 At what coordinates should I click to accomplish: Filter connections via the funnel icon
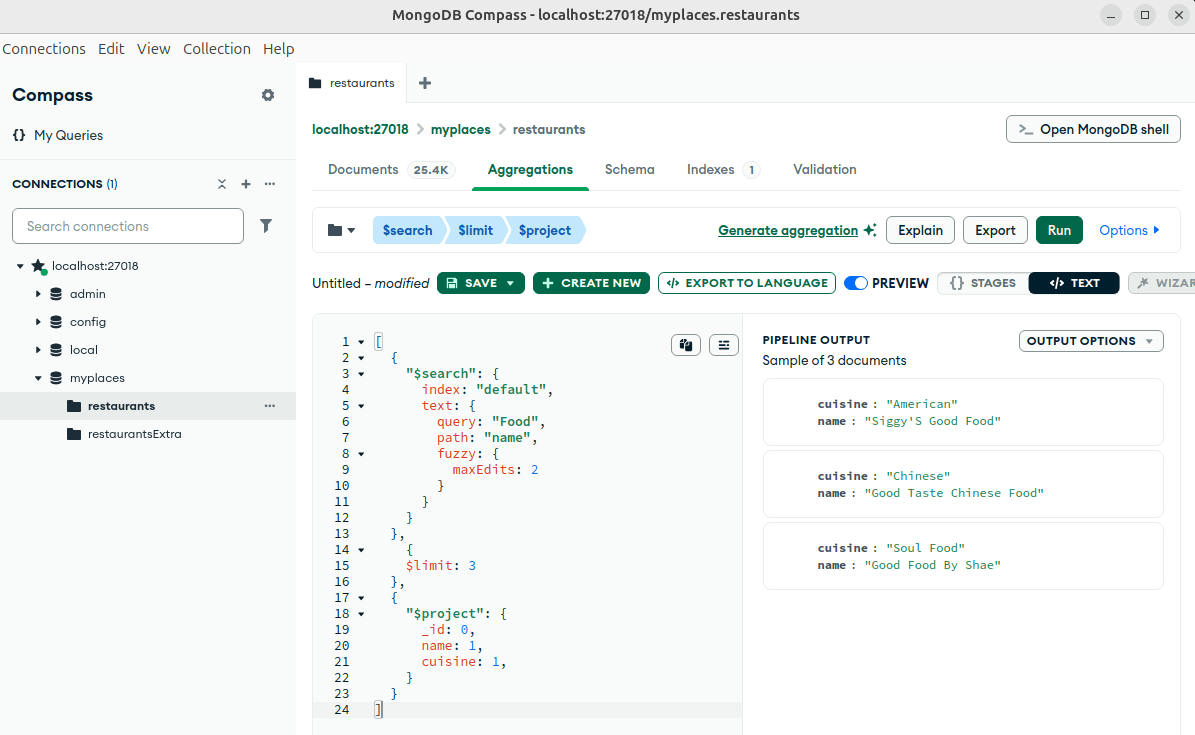[x=266, y=226]
